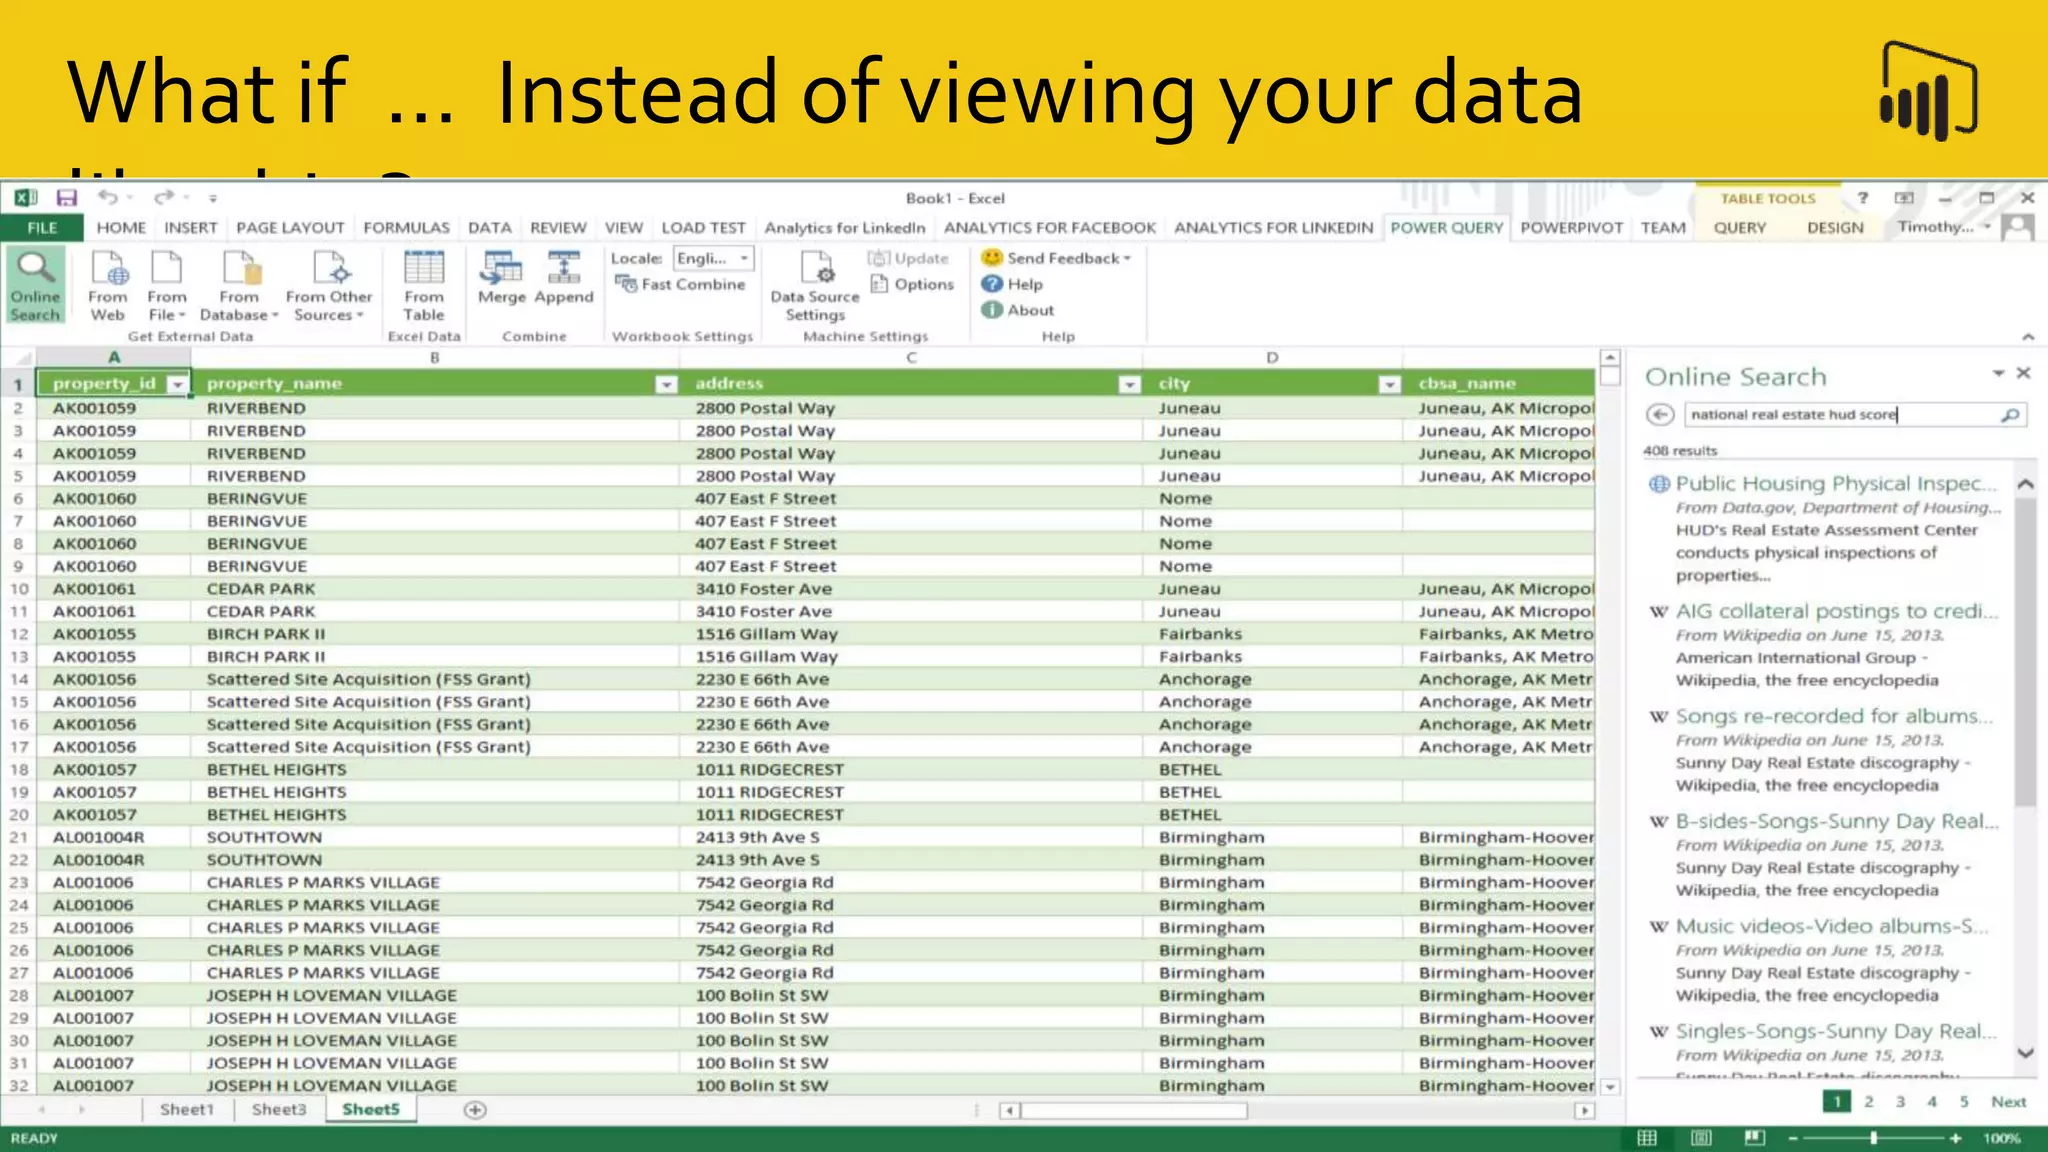
Task: Switch to the POWERPIVOT tab
Action: (1571, 228)
